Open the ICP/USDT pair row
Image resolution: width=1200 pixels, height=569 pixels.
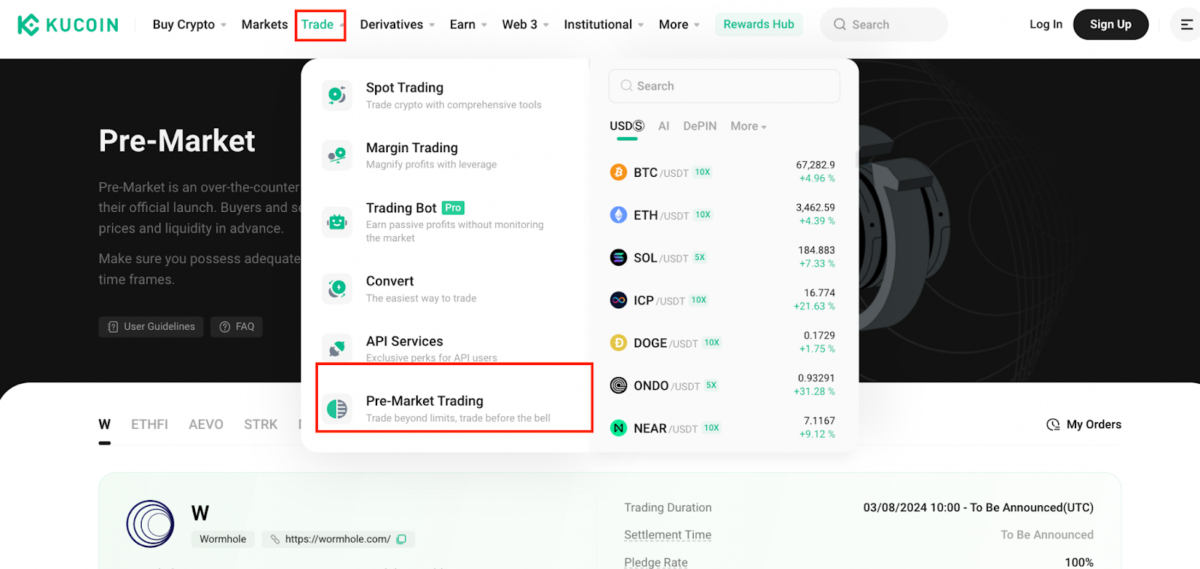tap(724, 300)
